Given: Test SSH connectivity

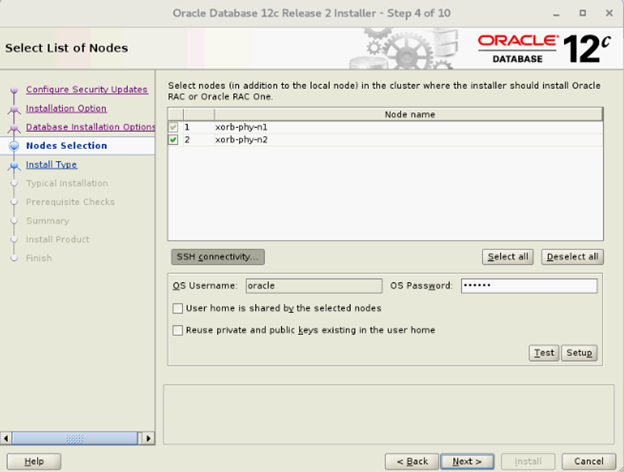Looking at the screenshot, I should click(544, 353).
